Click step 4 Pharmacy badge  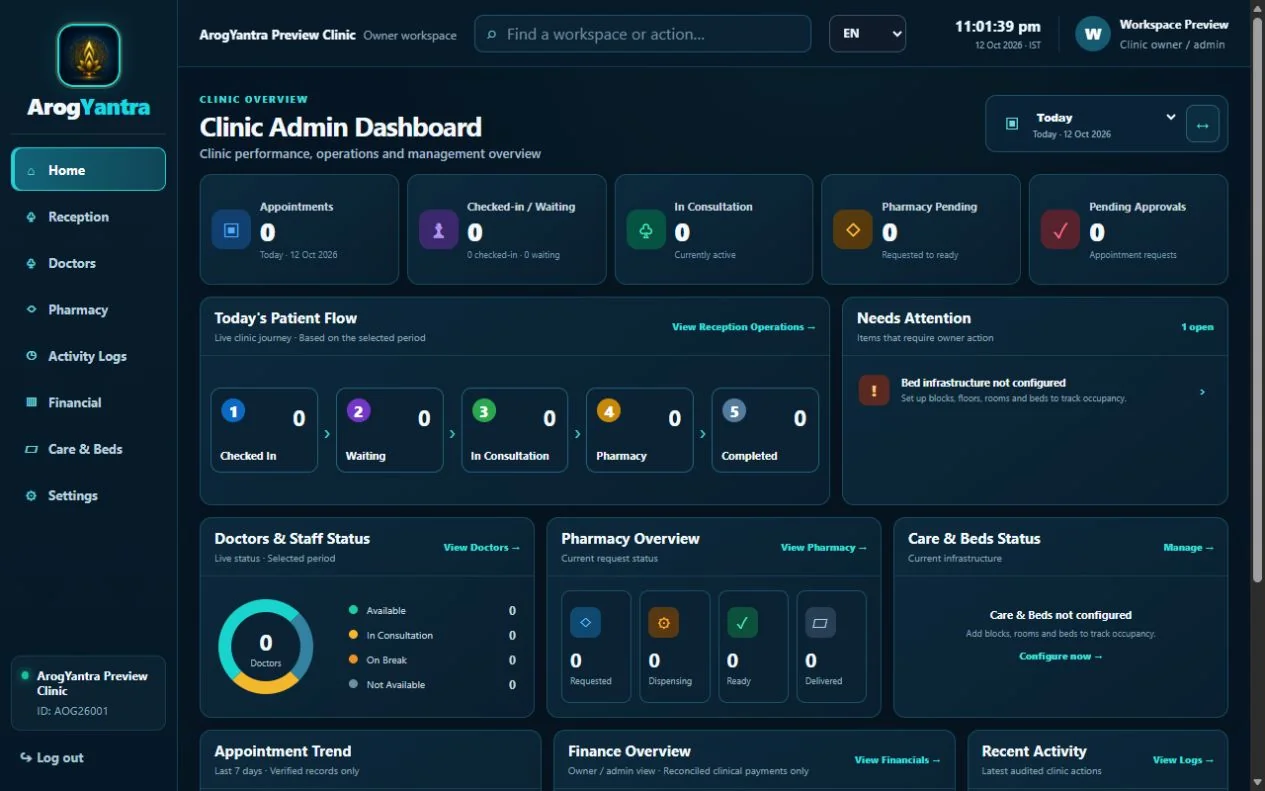(608, 410)
